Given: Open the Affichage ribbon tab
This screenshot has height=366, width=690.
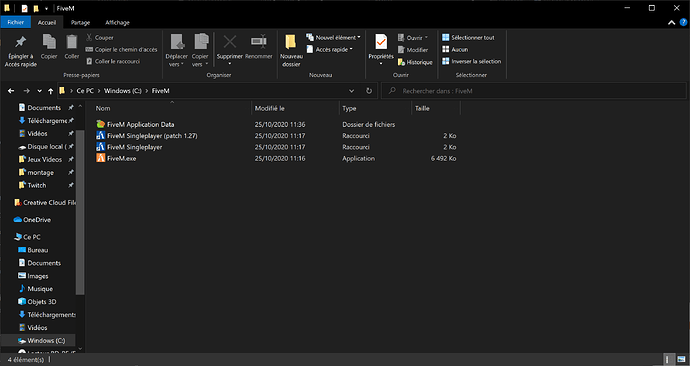Looking at the screenshot, I should click(117, 22).
